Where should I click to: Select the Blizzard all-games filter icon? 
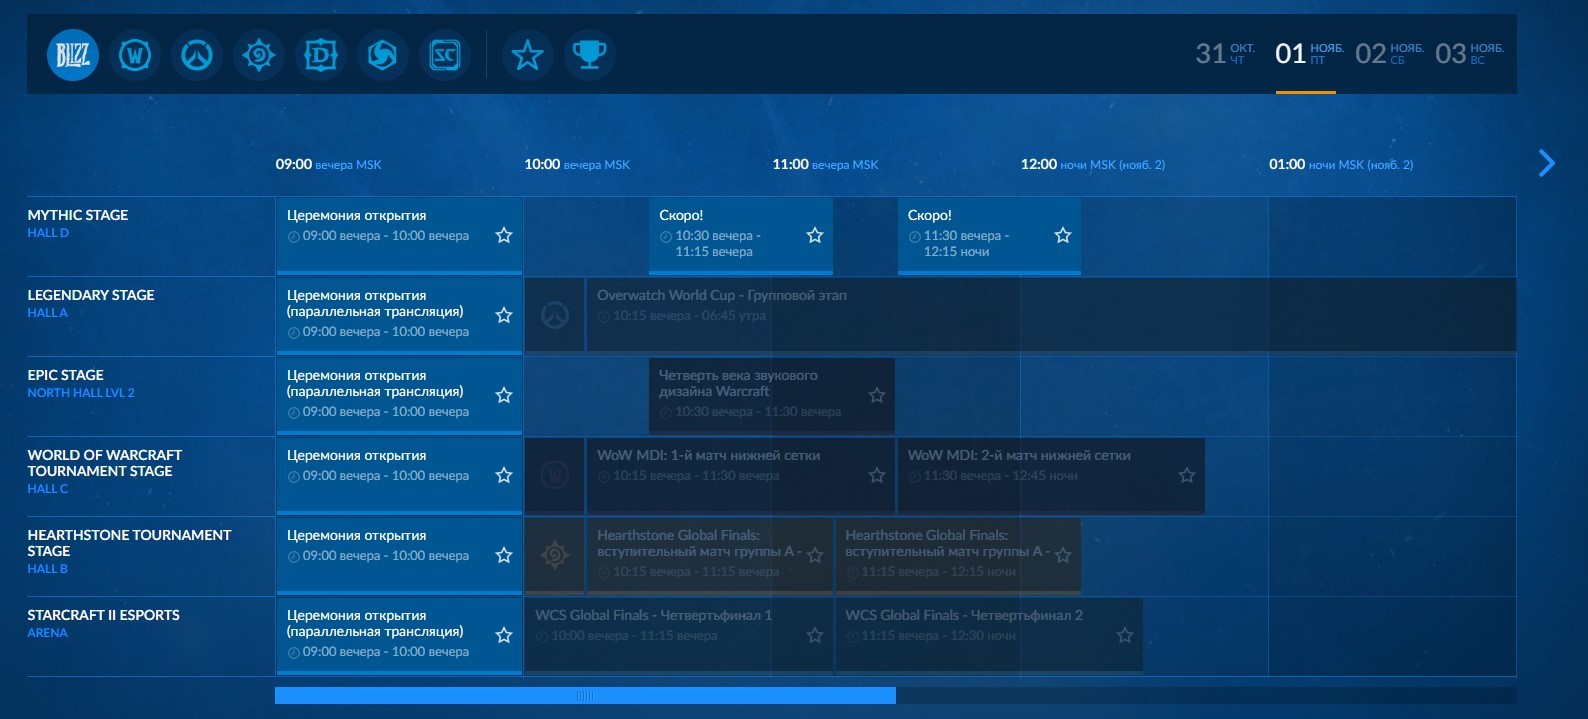click(73, 55)
